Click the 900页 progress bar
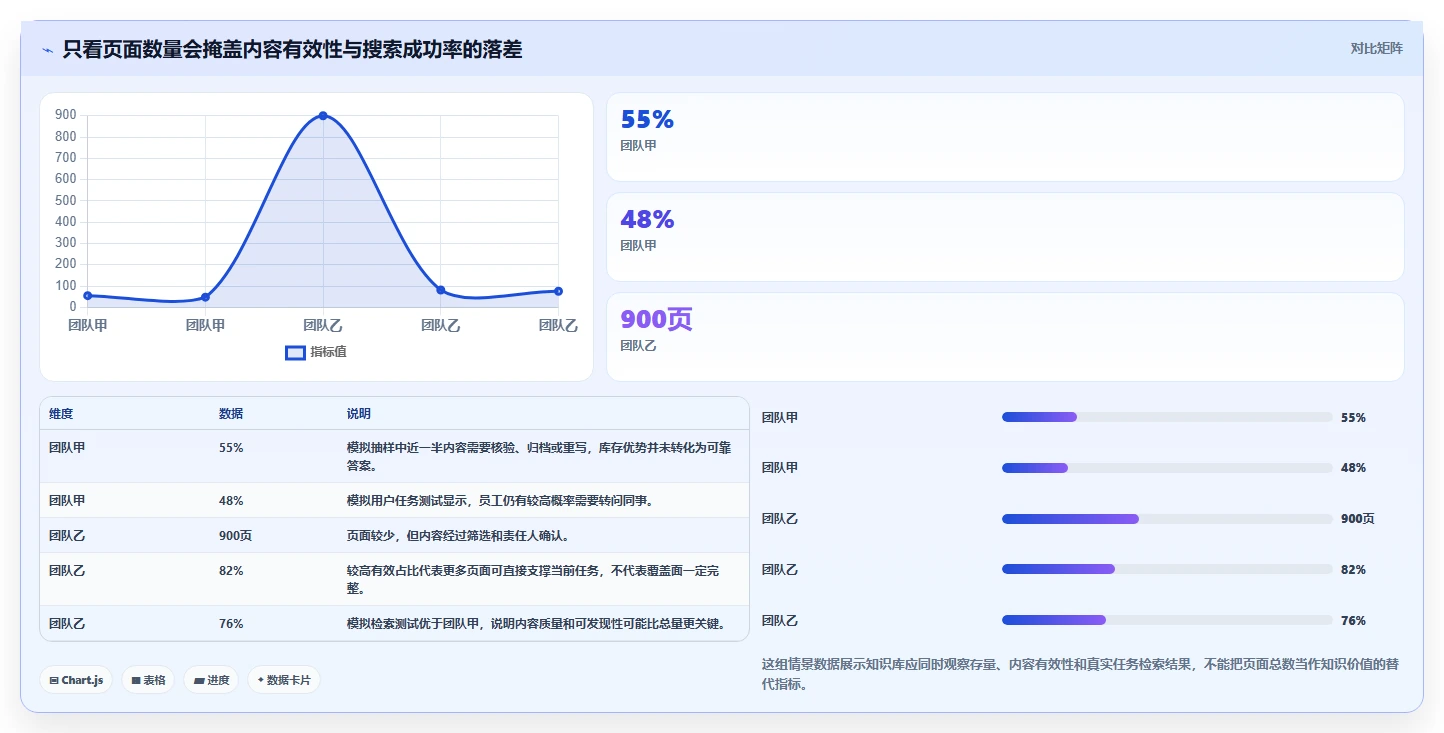This screenshot has height=733, width=1444. pos(1167,519)
